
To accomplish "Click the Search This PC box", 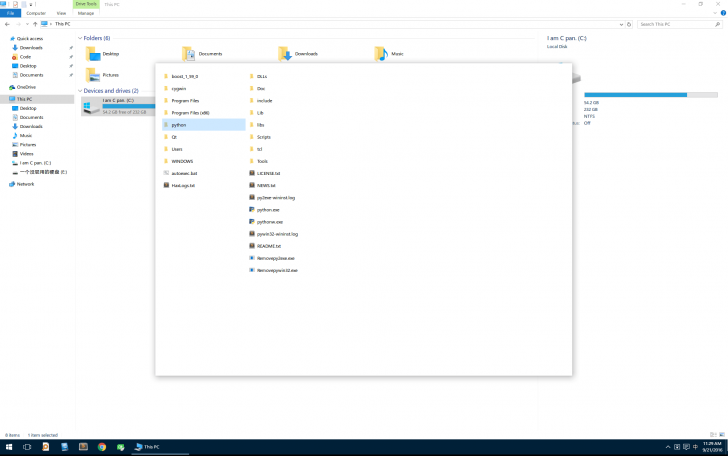I will coord(680,23).
